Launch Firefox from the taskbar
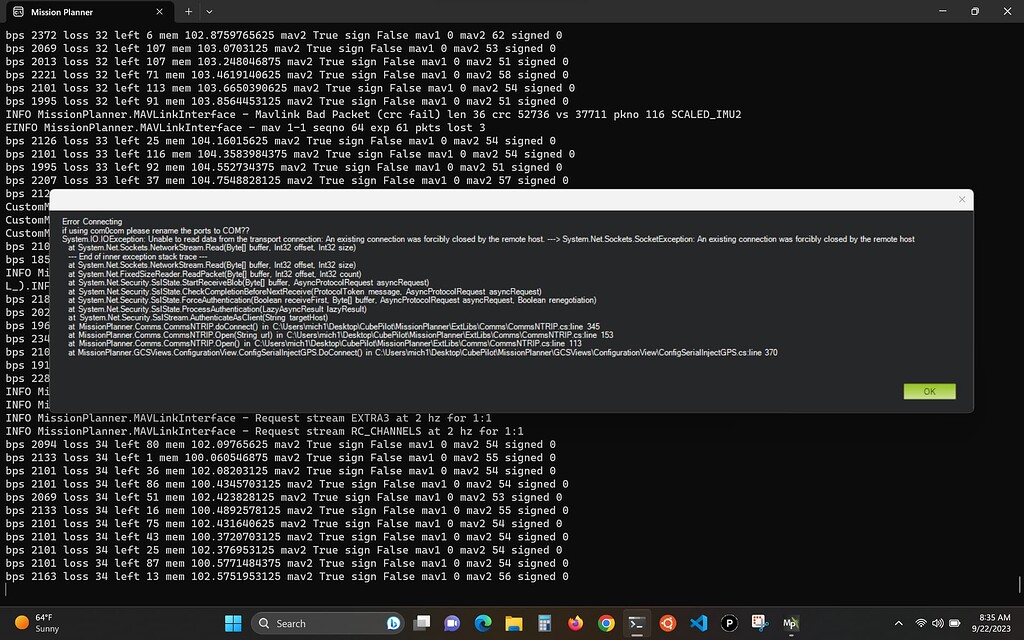 click(x=575, y=622)
